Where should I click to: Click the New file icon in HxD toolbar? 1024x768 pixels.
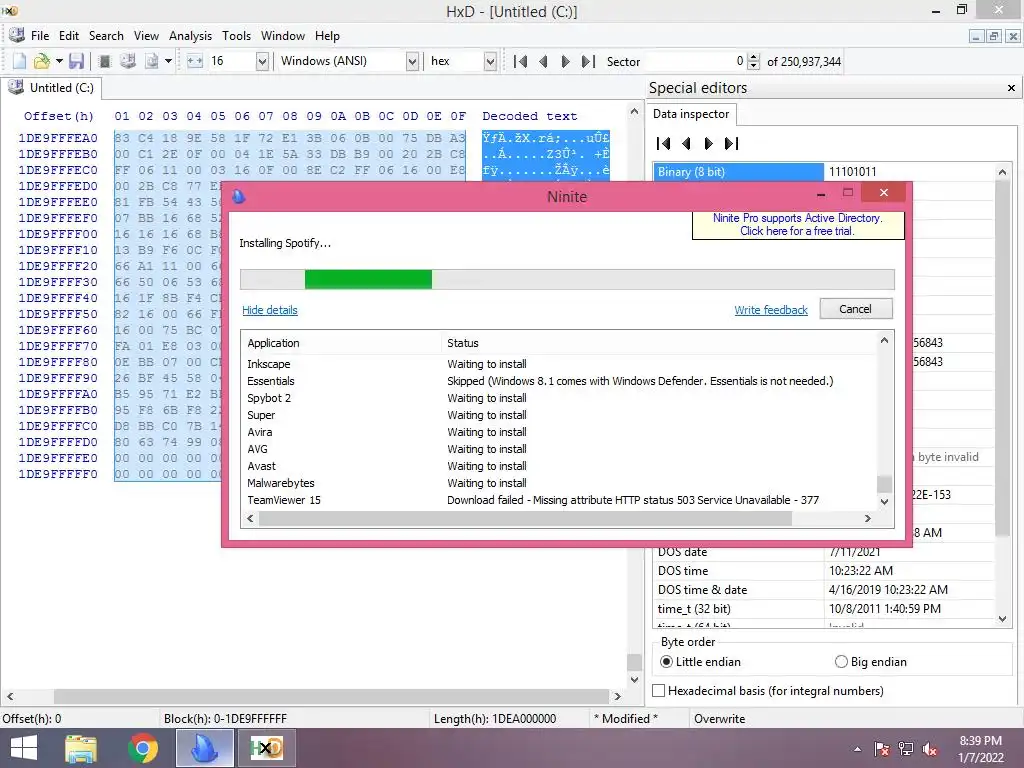click(19, 61)
